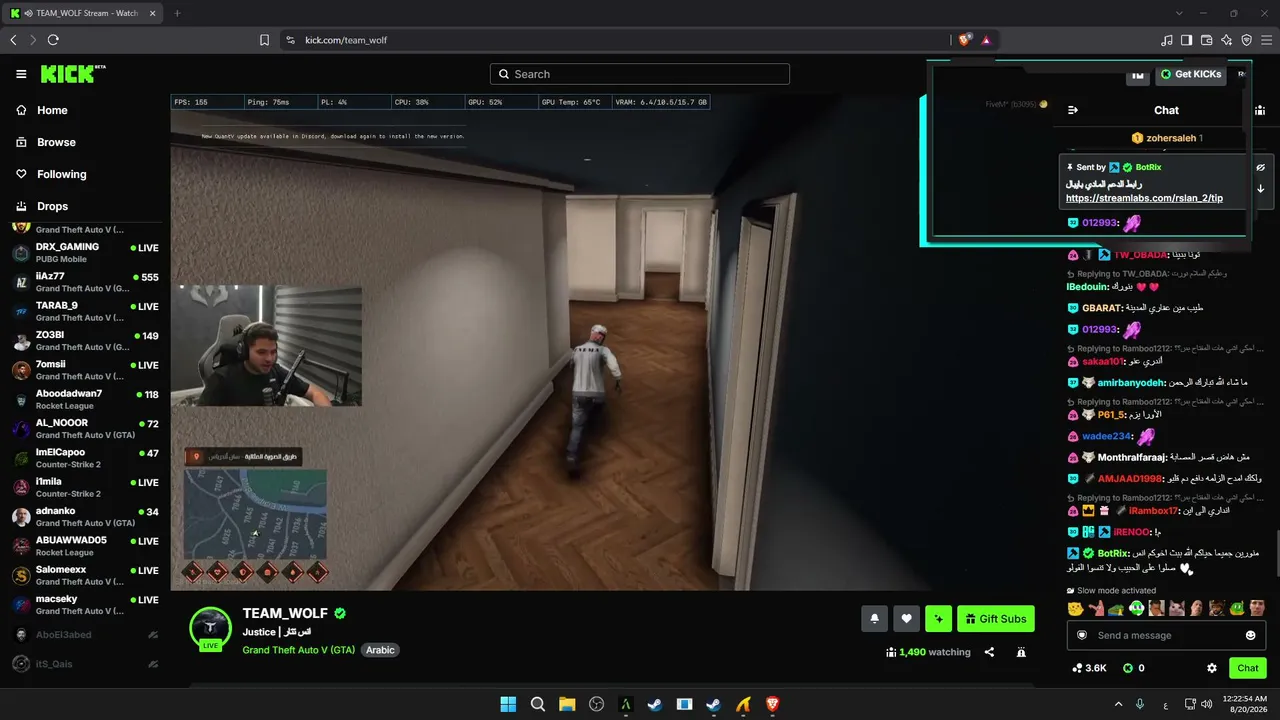Open adnanko channel in sidebar
Image resolution: width=1280 pixels, height=720 pixels.
(85, 517)
